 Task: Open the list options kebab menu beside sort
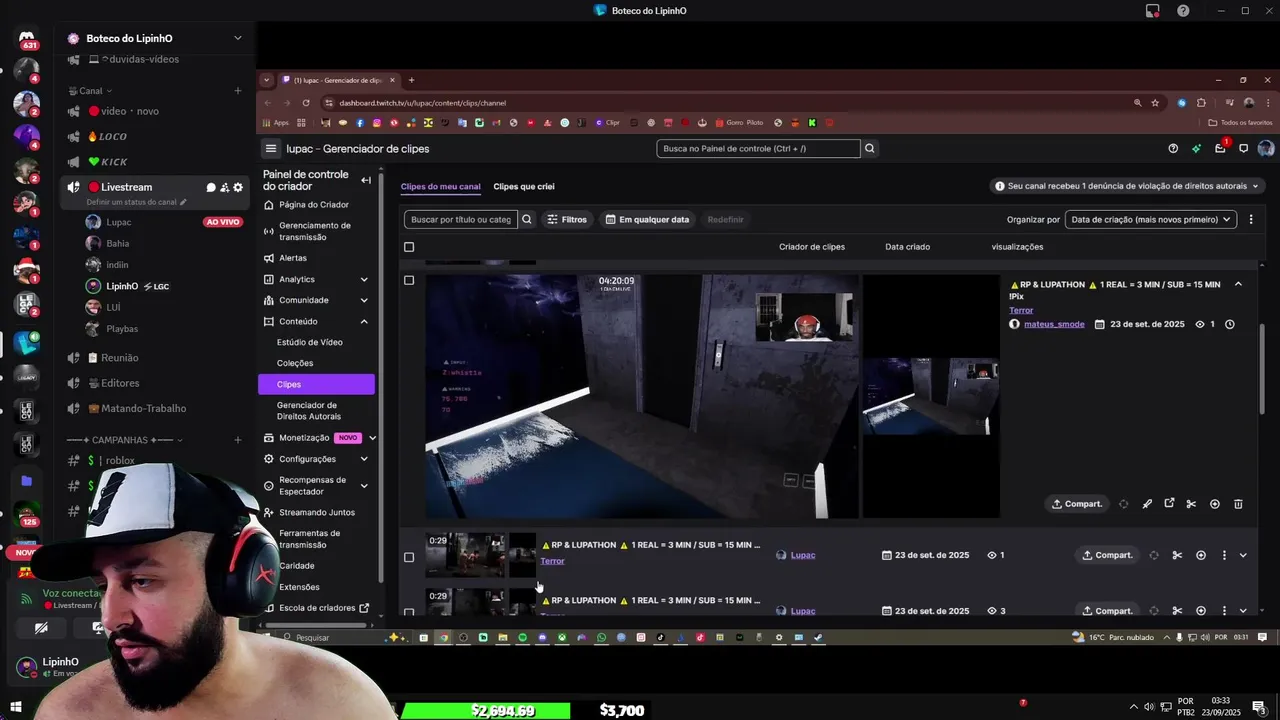tap(1251, 219)
